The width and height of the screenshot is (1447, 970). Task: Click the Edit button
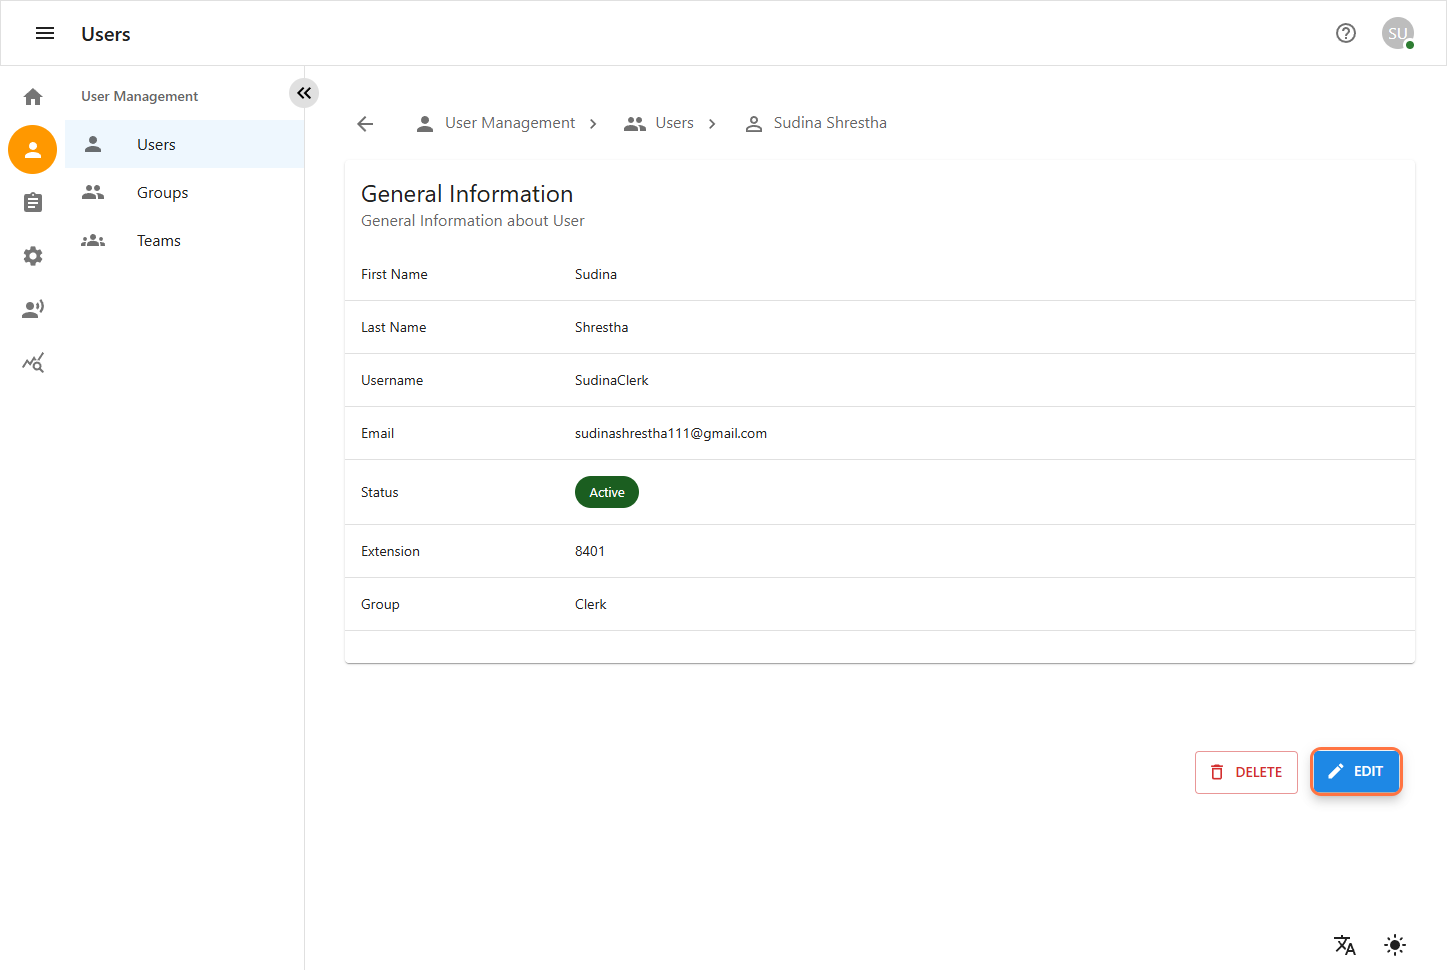(1356, 772)
